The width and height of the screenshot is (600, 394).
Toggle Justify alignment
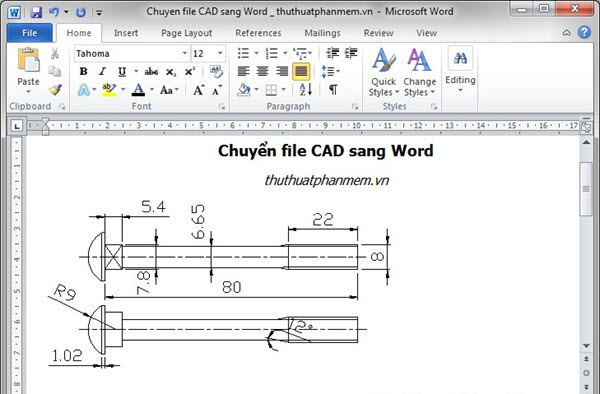301,72
